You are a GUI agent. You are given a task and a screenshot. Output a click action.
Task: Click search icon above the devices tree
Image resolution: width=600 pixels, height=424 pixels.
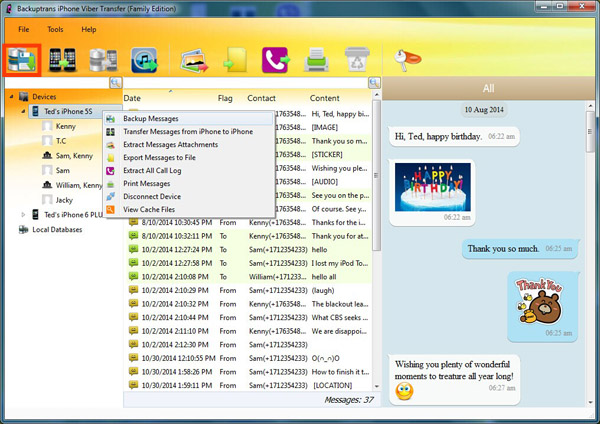pos(115,82)
